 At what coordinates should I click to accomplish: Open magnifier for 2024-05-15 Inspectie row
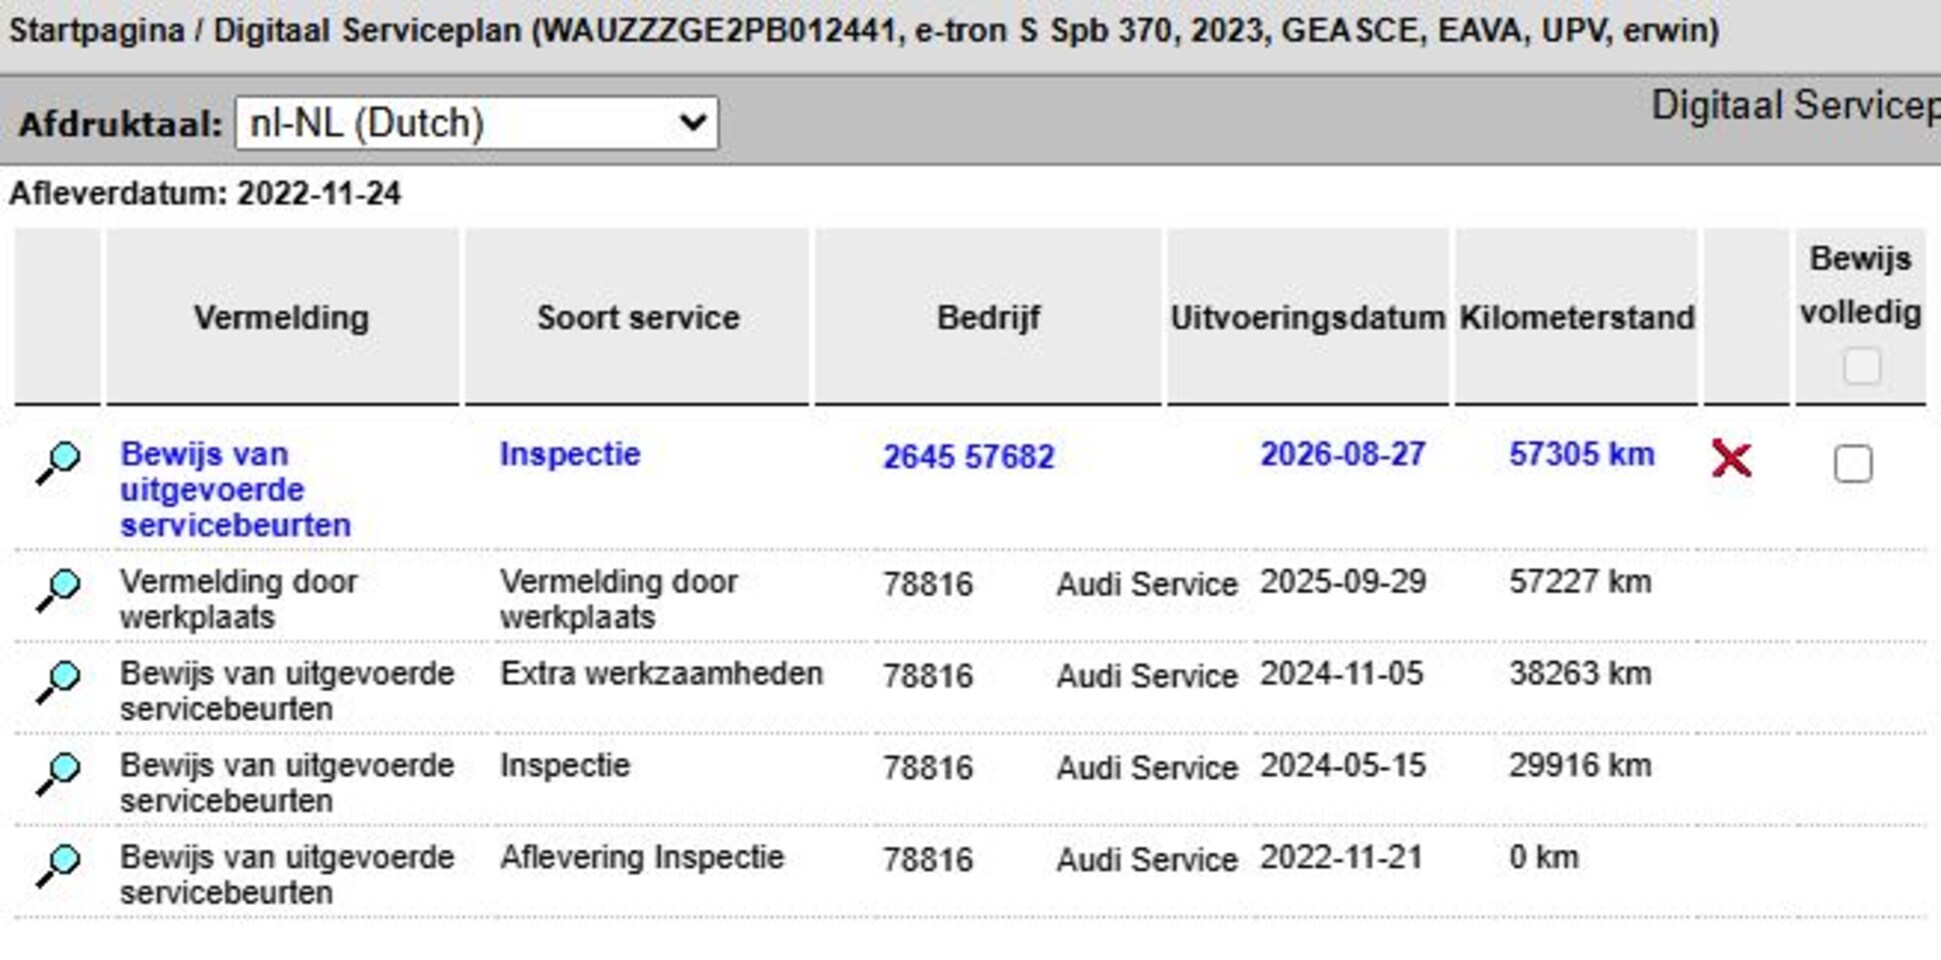click(x=59, y=774)
